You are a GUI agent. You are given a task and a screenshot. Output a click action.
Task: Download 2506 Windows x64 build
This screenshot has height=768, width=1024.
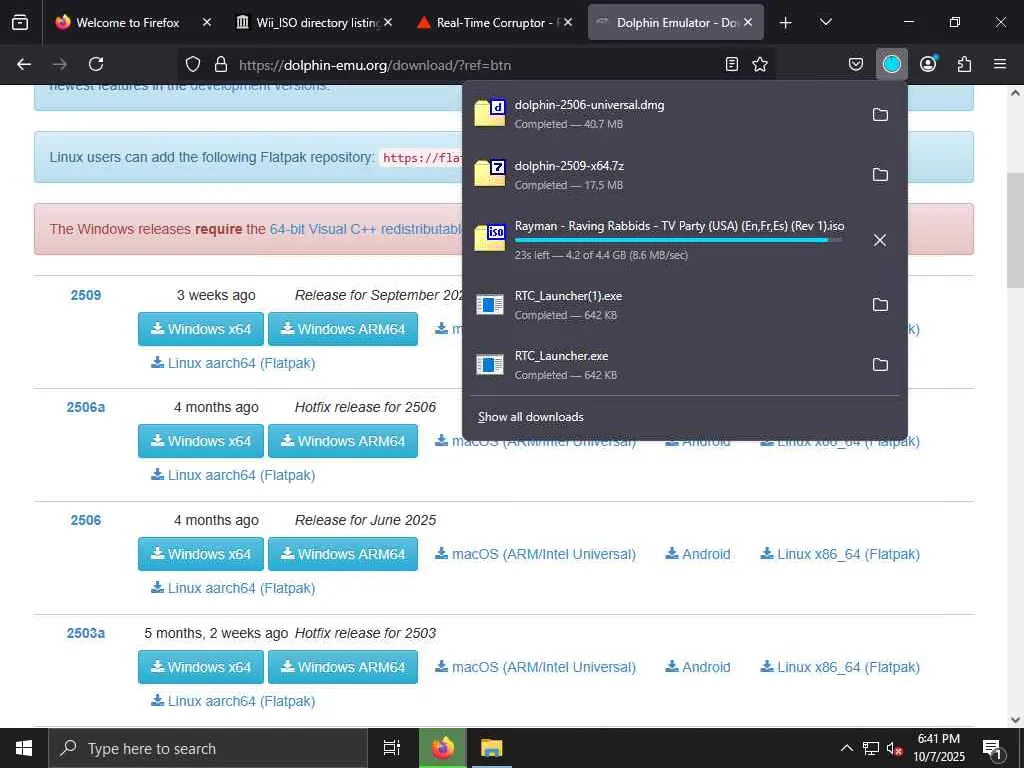[x=200, y=554]
